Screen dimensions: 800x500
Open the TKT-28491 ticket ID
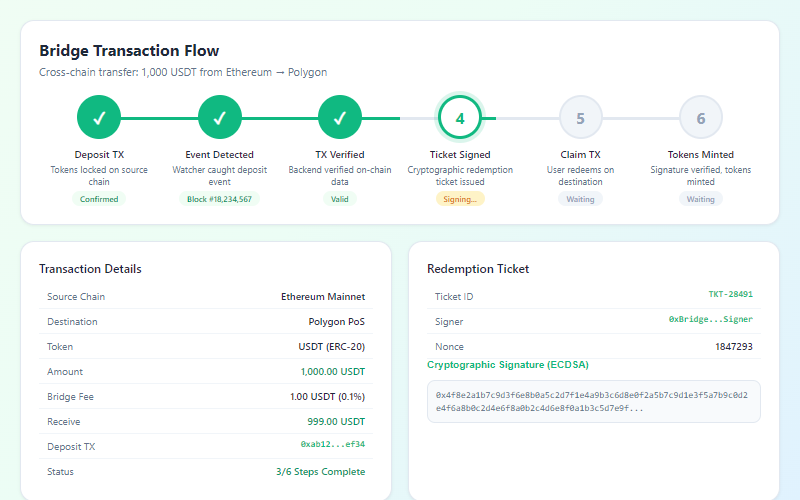pyautogui.click(x=730, y=294)
